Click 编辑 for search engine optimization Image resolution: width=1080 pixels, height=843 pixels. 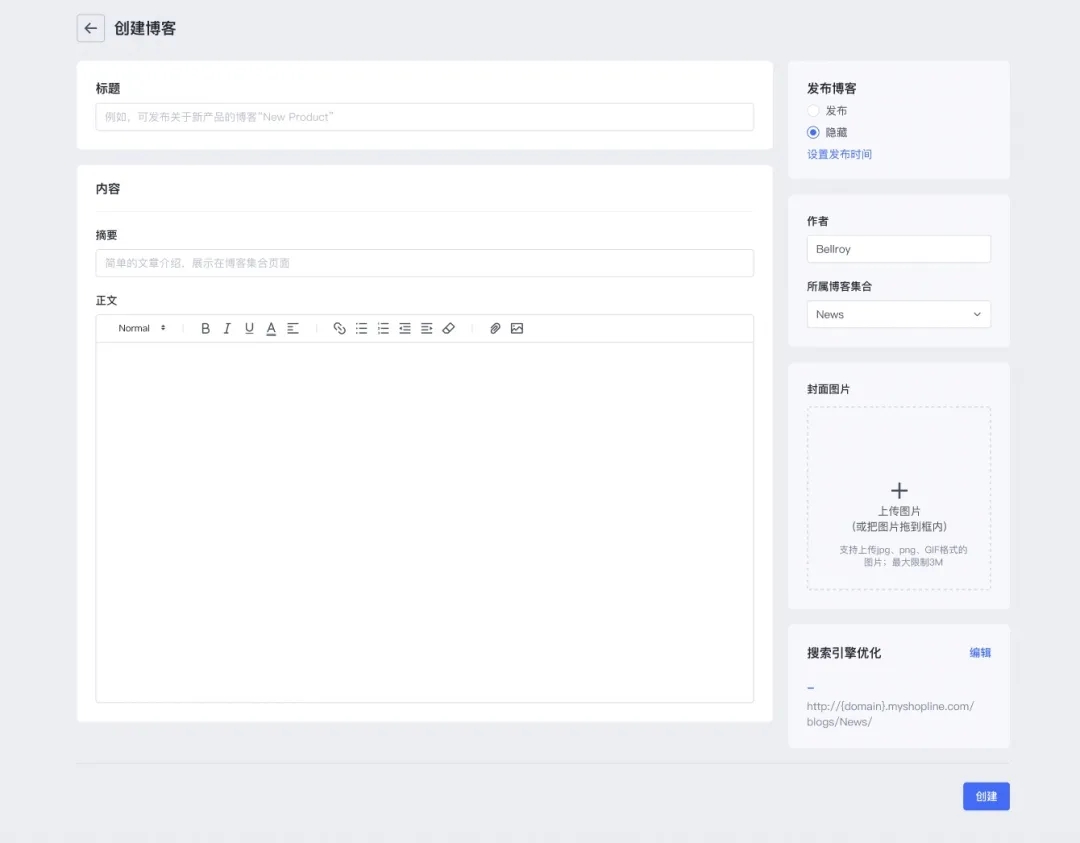980,653
